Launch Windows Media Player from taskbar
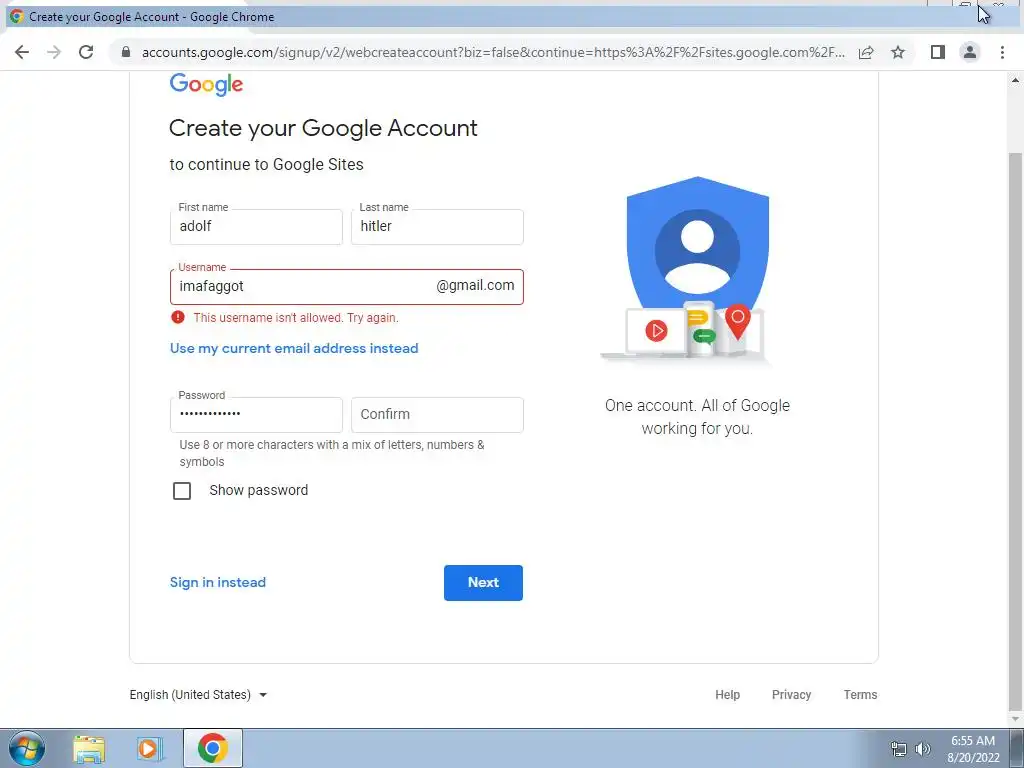Screen dimensions: 1024x768 [x=148, y=749]
